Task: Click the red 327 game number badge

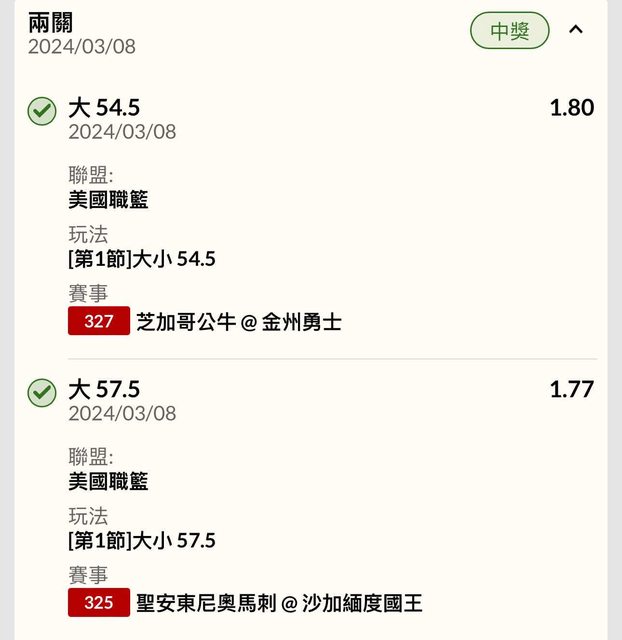Action: [x=99, y=322]
